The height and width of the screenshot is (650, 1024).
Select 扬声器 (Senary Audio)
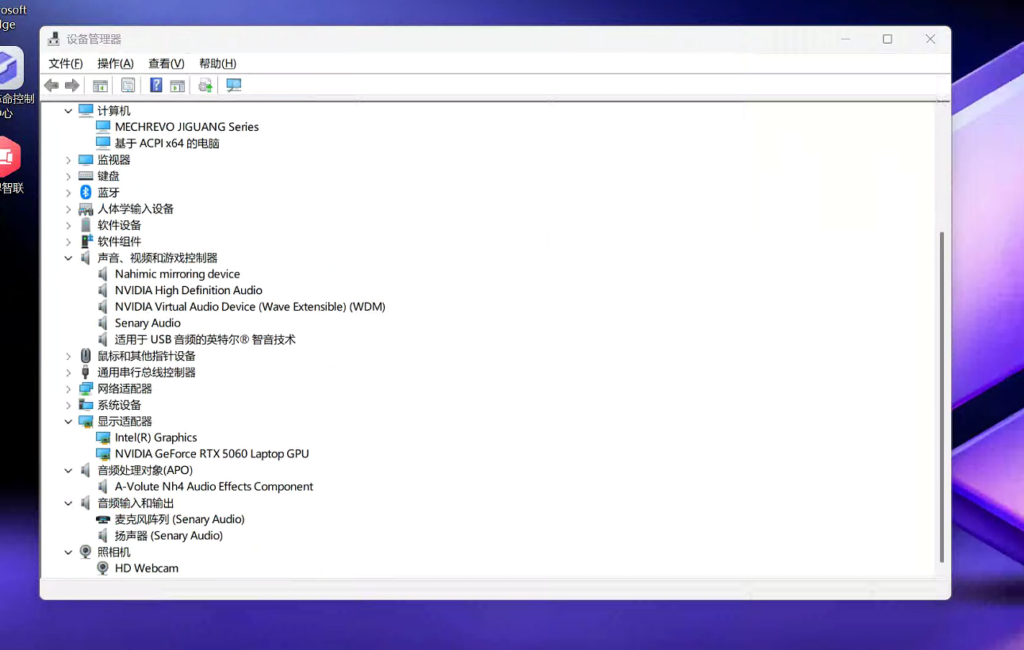tap(168, 535)
